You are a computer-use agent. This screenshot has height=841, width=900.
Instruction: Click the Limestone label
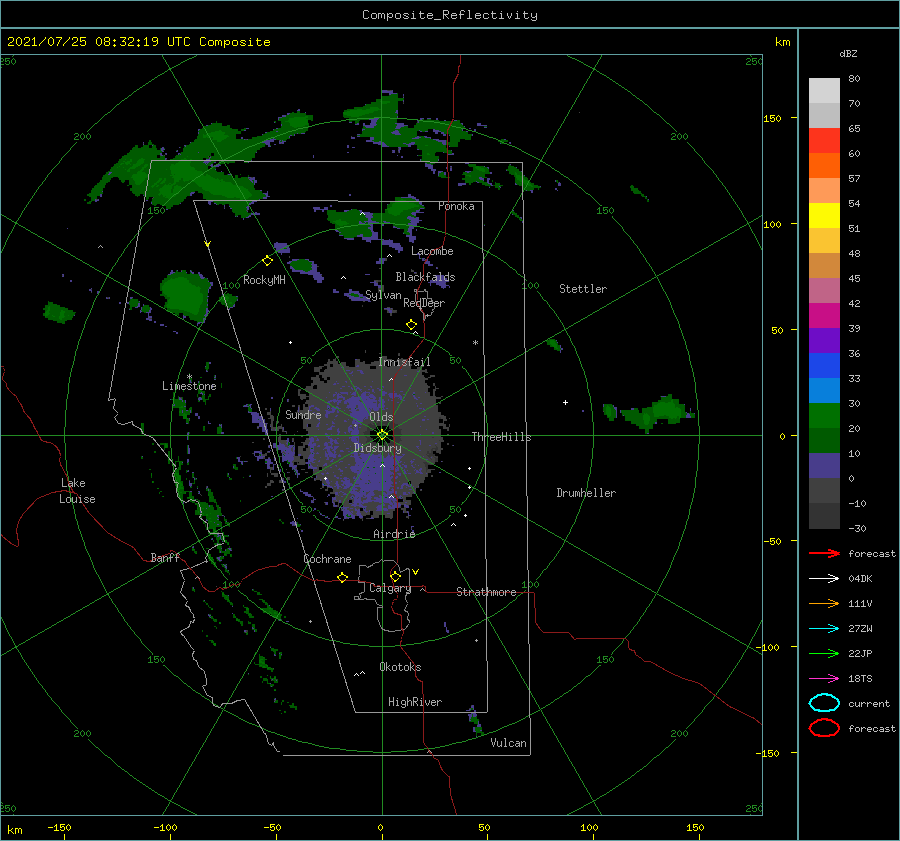pos(189,386)
